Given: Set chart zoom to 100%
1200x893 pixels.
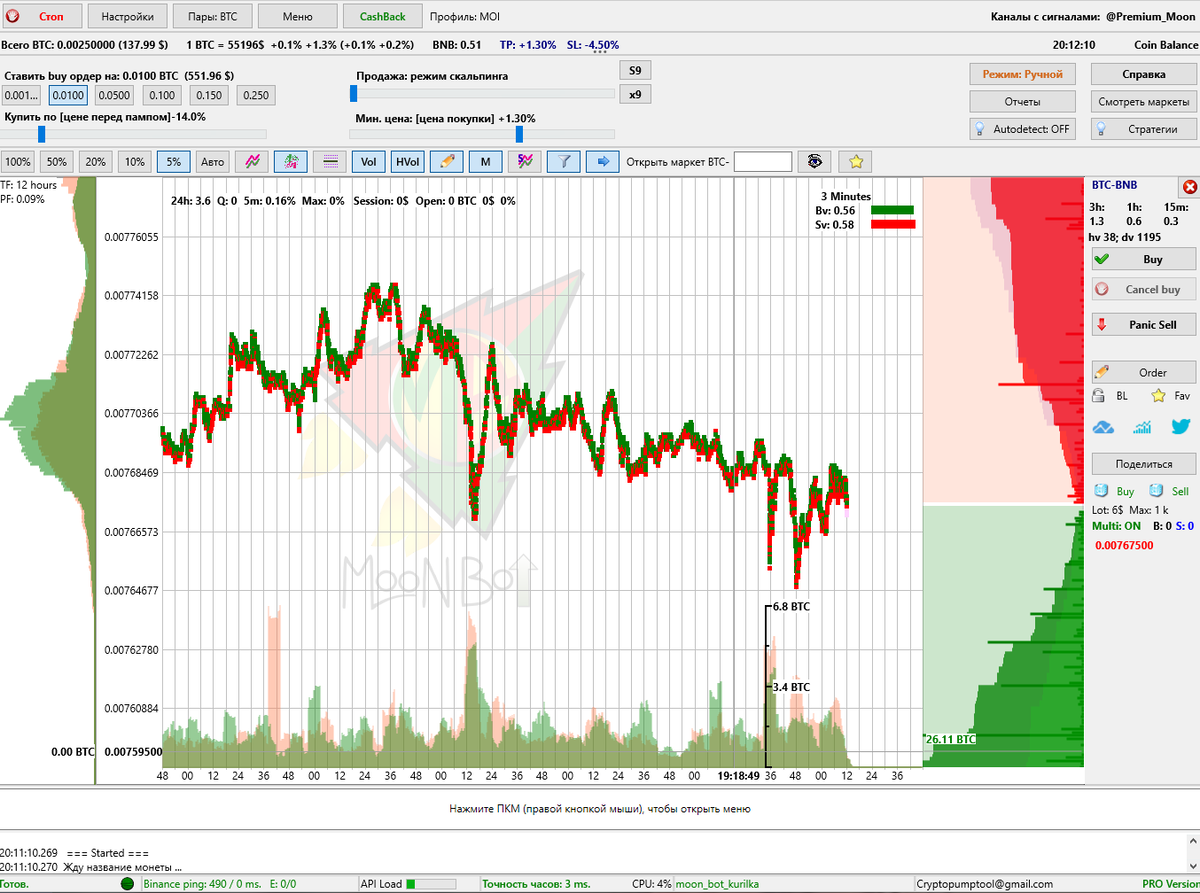Looking at the screenshot, I should tap(18, 161).
